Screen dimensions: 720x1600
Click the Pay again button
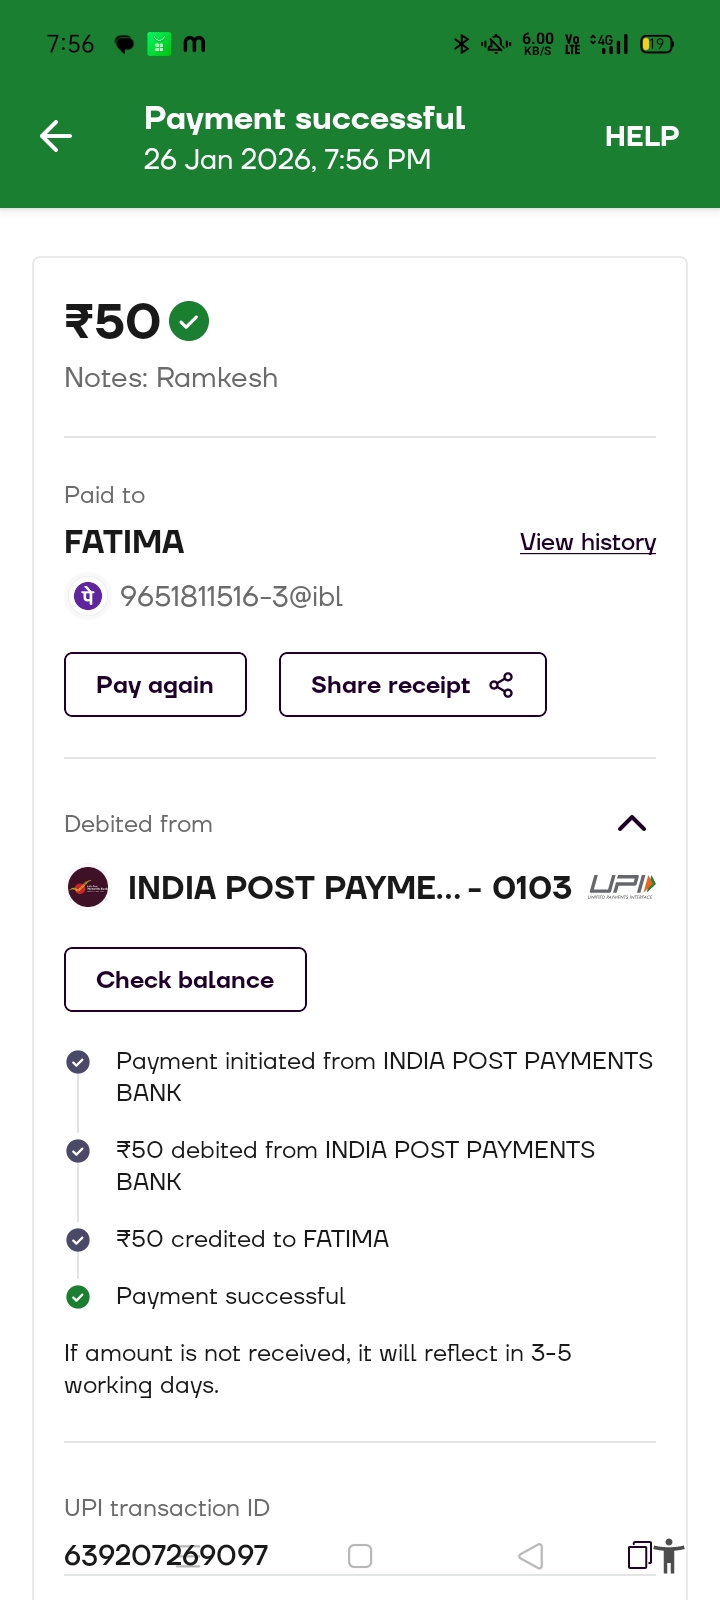(155, 685)
